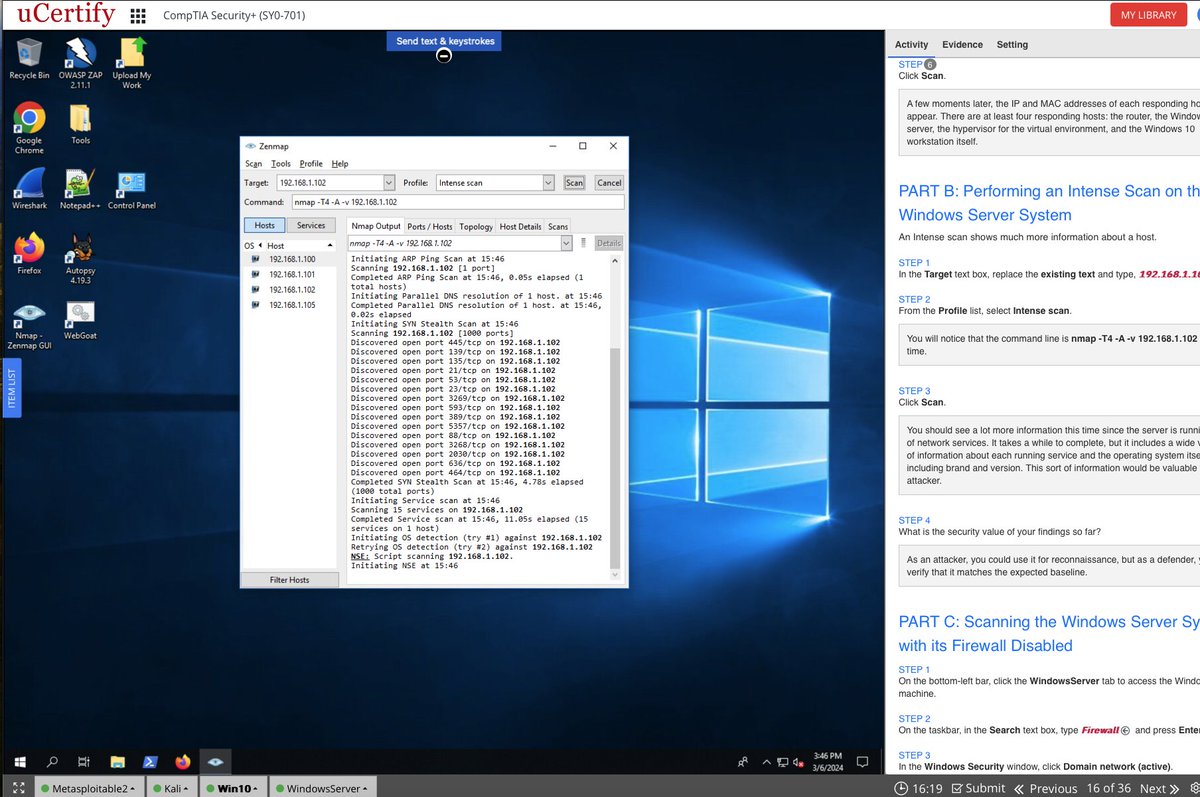Click the uCertify apps grid icon

138,16
